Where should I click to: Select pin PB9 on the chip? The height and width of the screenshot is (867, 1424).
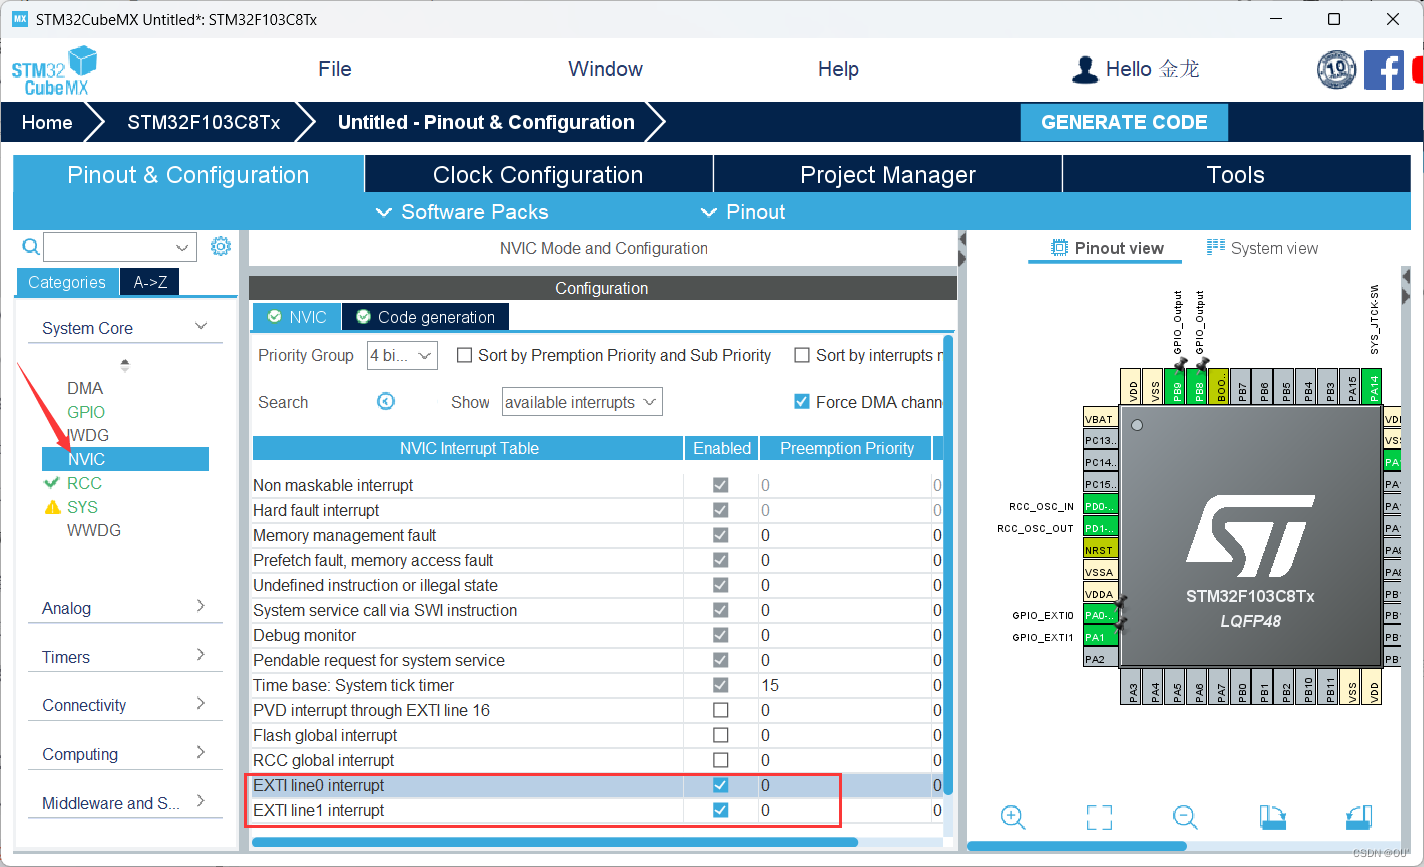point(1177,386)
